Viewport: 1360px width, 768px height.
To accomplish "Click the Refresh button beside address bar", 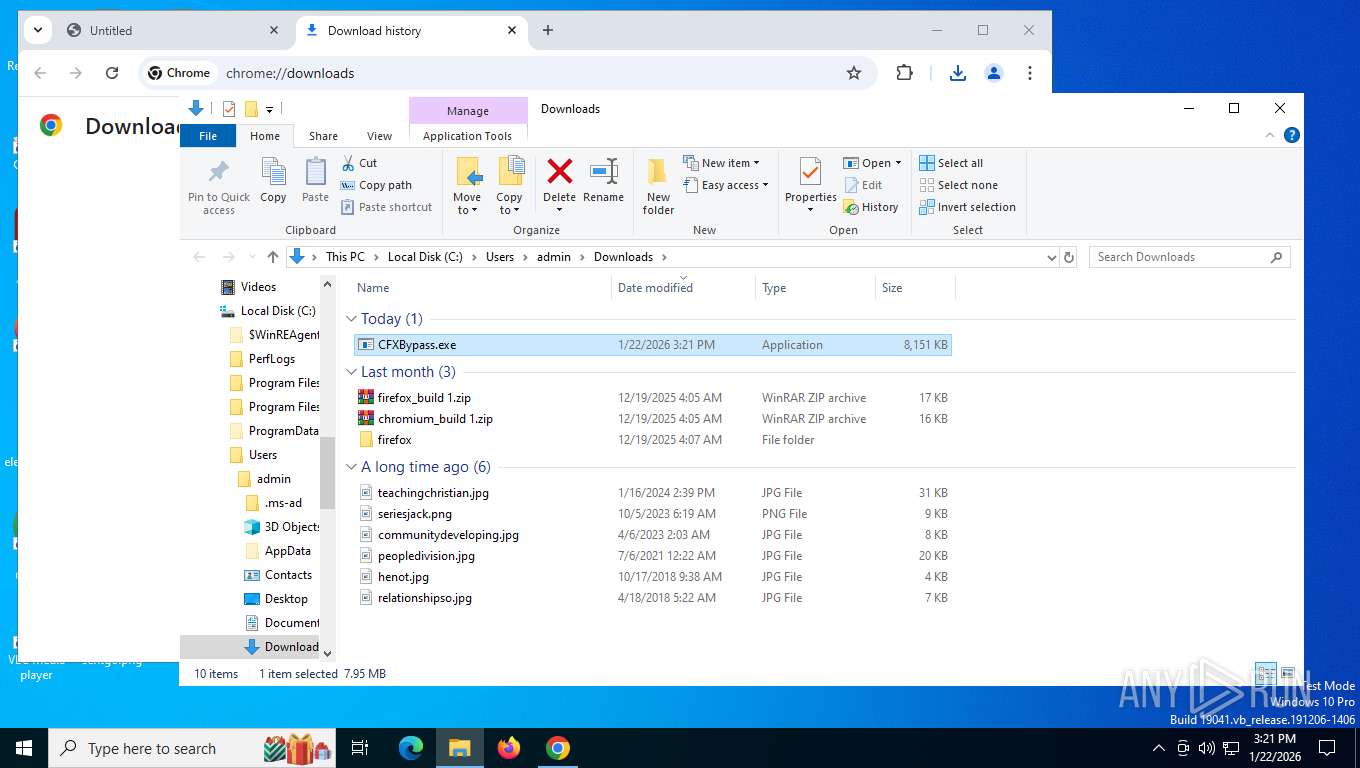I will pyautogui.click(x=1069, y=257).
